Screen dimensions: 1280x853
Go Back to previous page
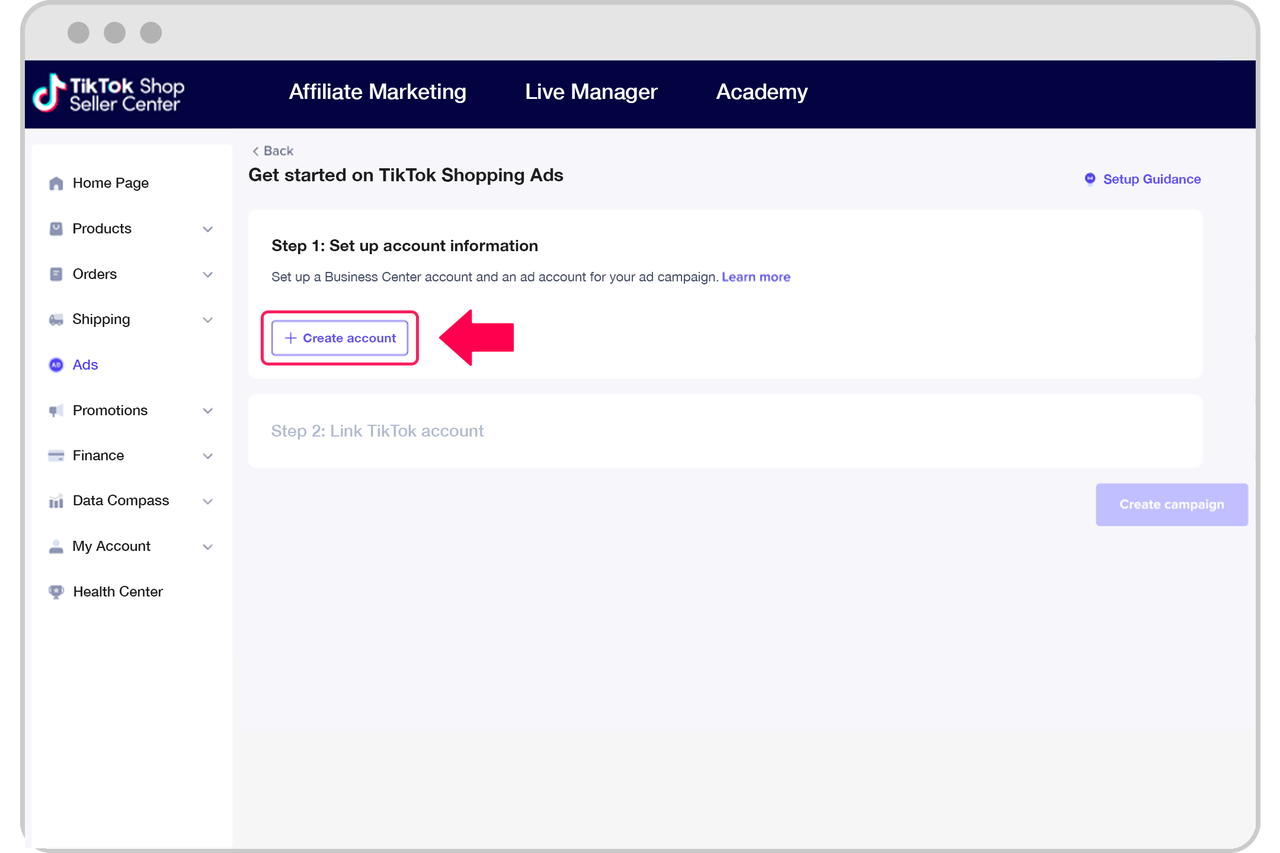pyautogui.click(x=272, y=151)
